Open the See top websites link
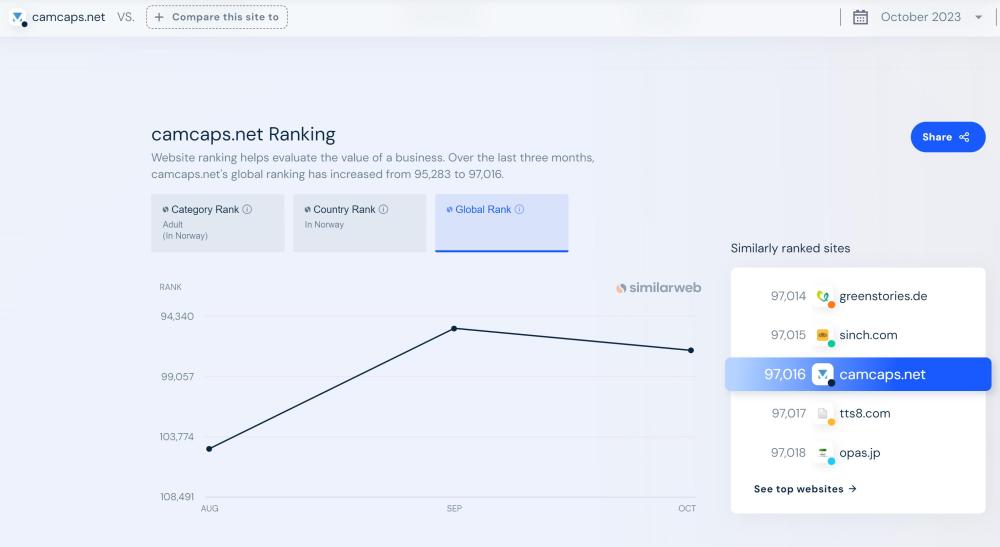This screenshot has width=1000, height=547. click(x=805, y=489)
